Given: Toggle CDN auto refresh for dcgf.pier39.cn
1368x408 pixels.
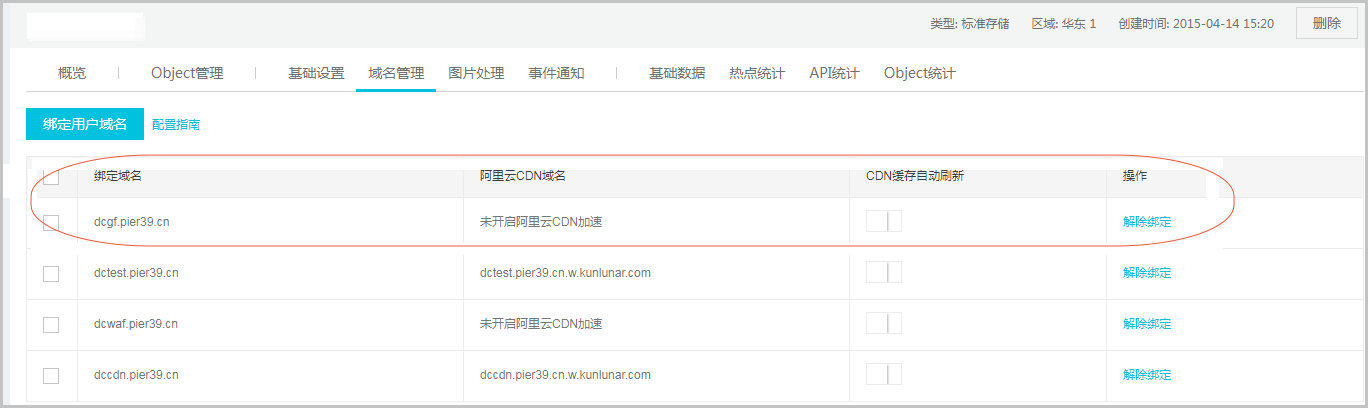Looking at the screenshot, I should point(884,221).
